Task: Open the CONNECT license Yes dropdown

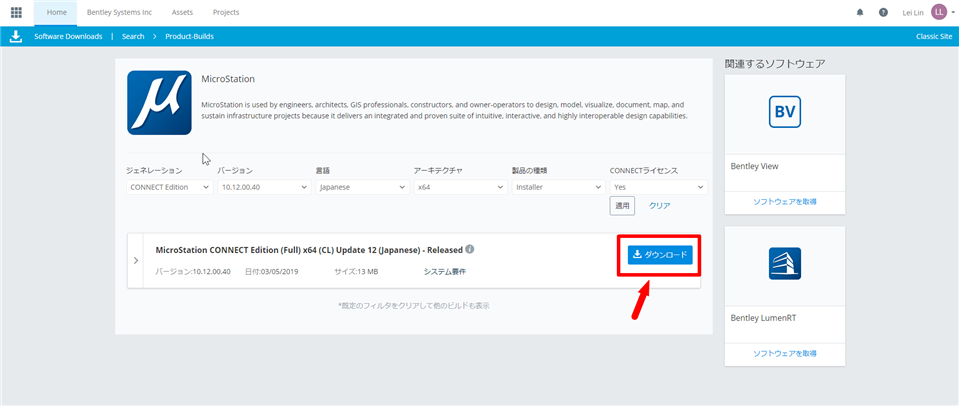Action: [659, 187]
